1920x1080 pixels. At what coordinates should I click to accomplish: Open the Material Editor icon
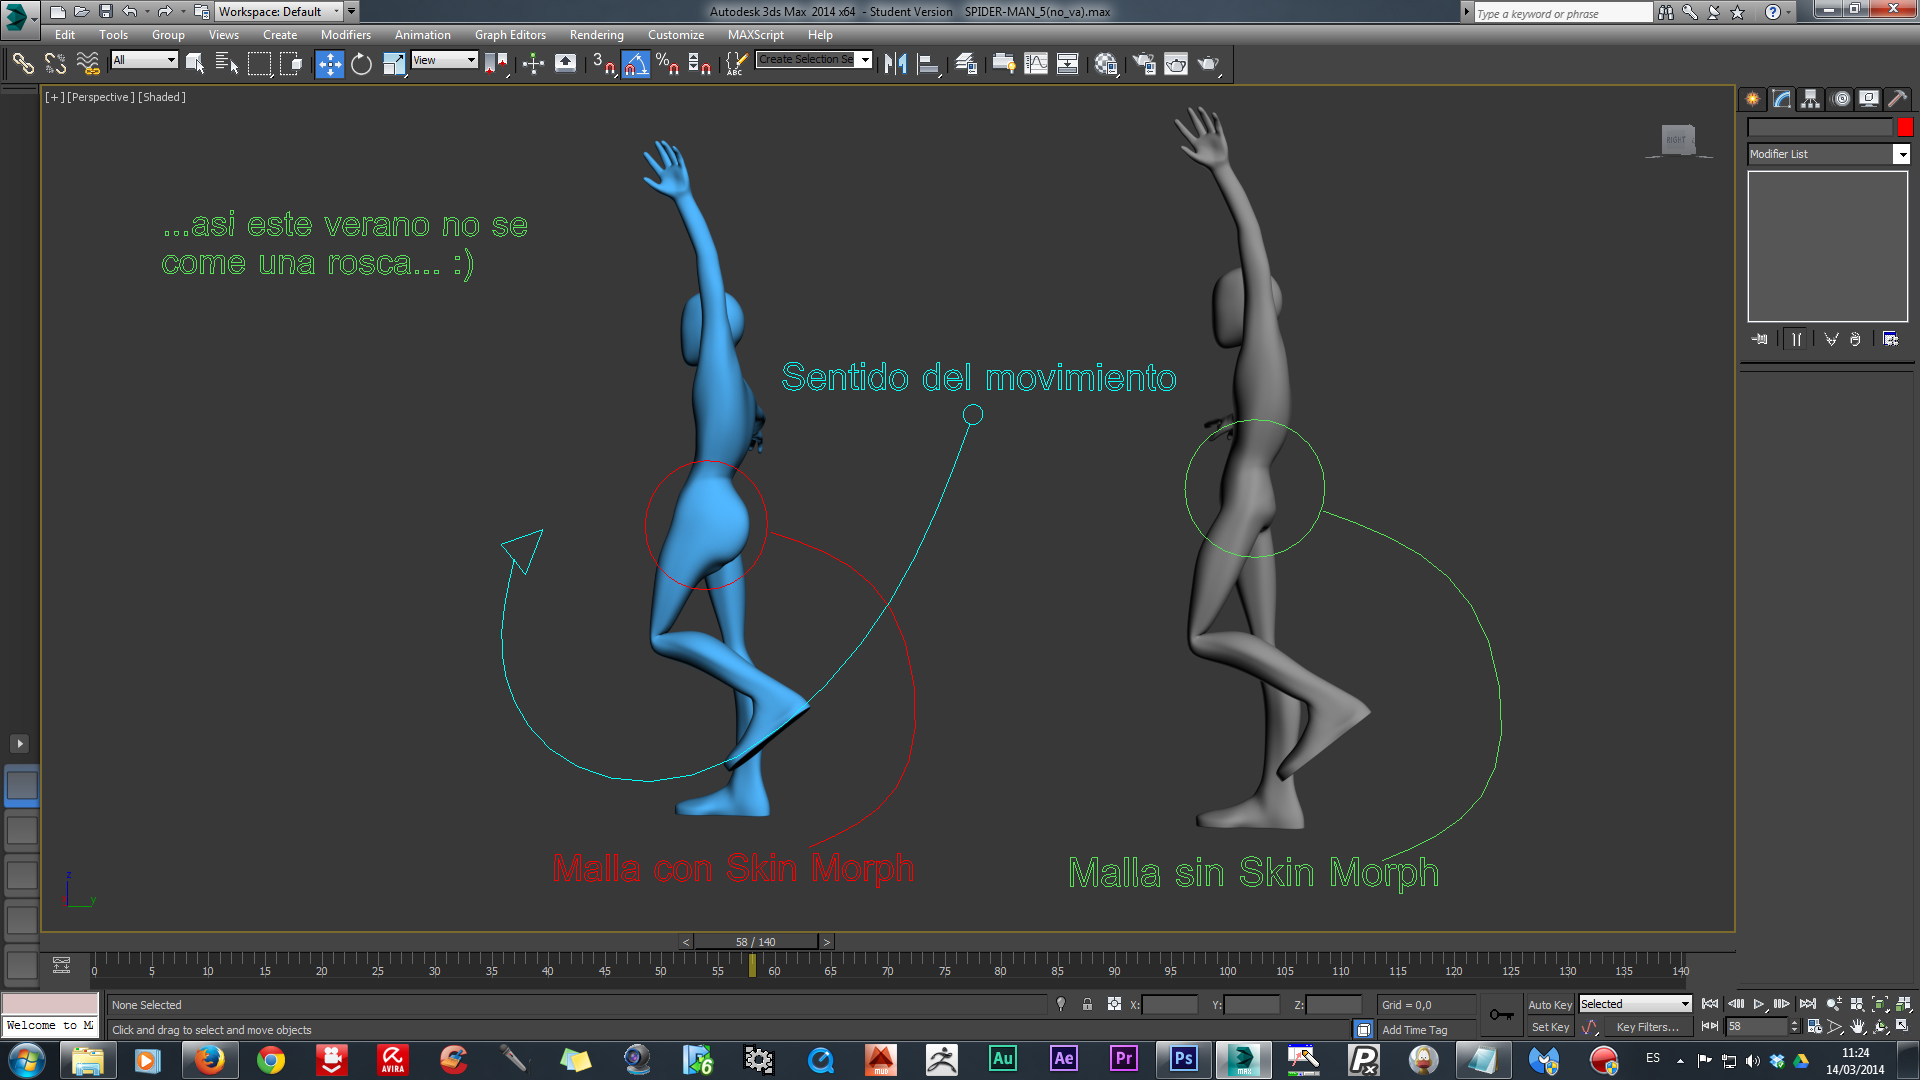point(1105,64)
